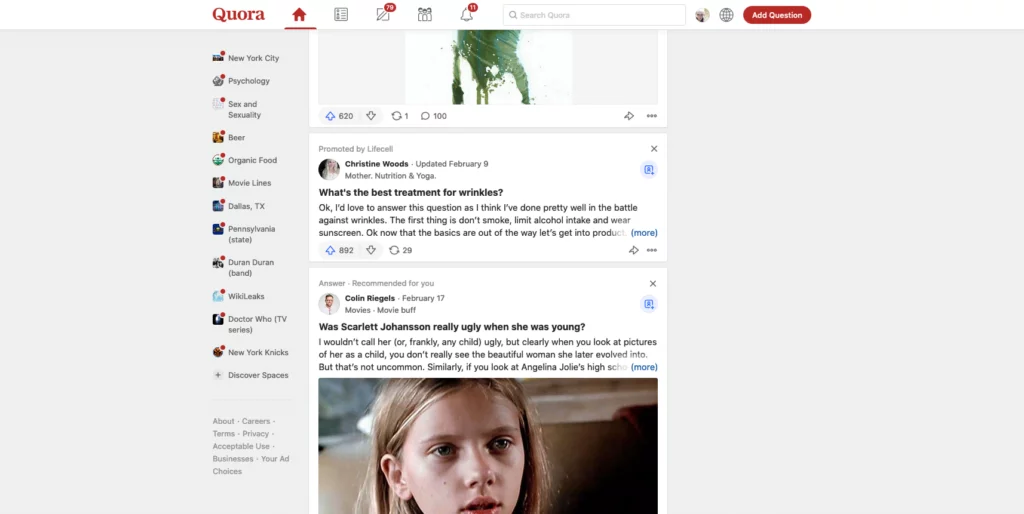Open more options on wrinkles answer
Image resolution: width=1024 pixels, height=514 pixels.
[x=652, y=250]
